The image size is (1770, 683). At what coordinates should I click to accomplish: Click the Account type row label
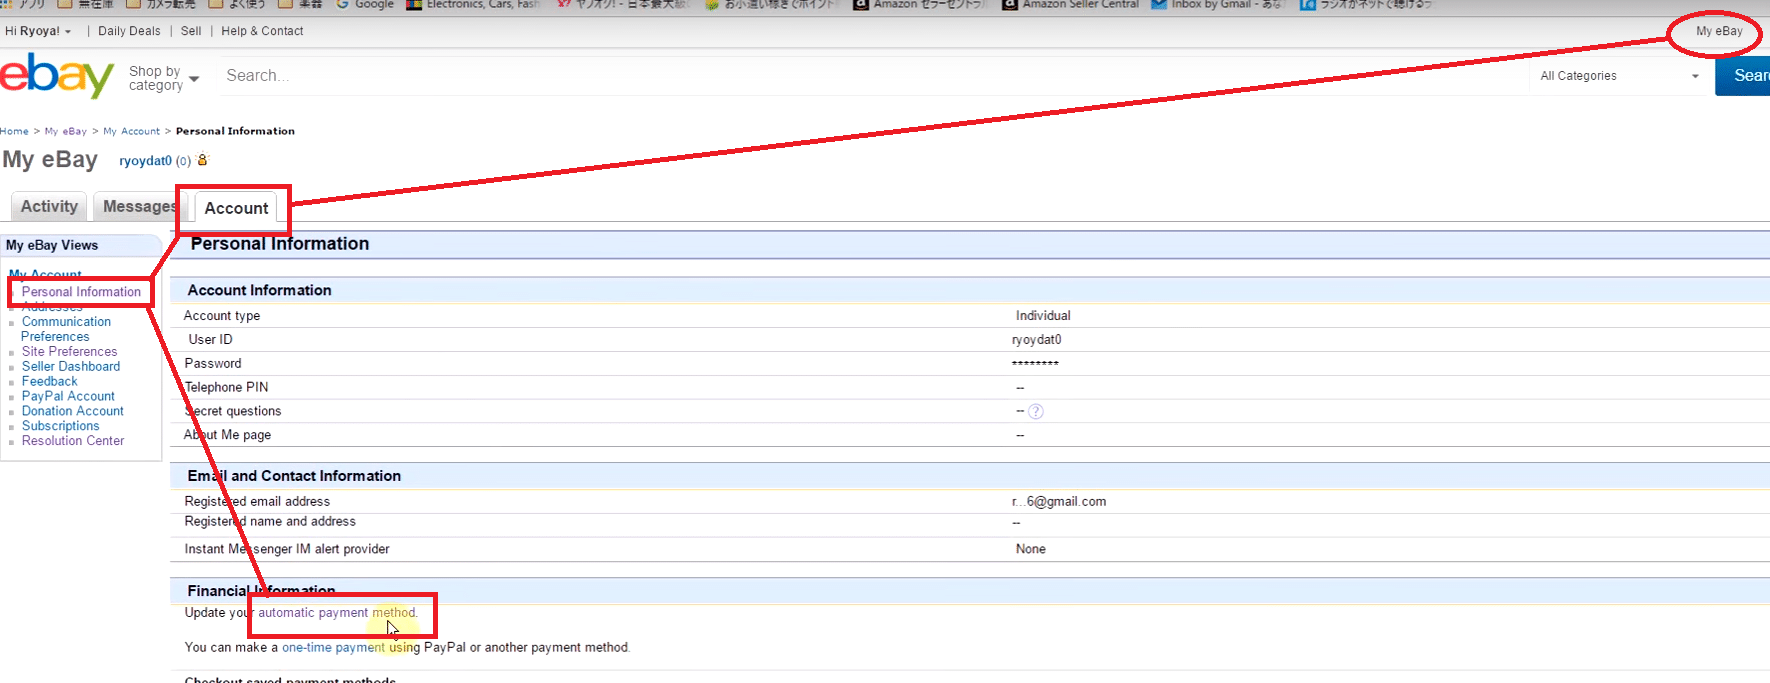(x=222, y=316)
